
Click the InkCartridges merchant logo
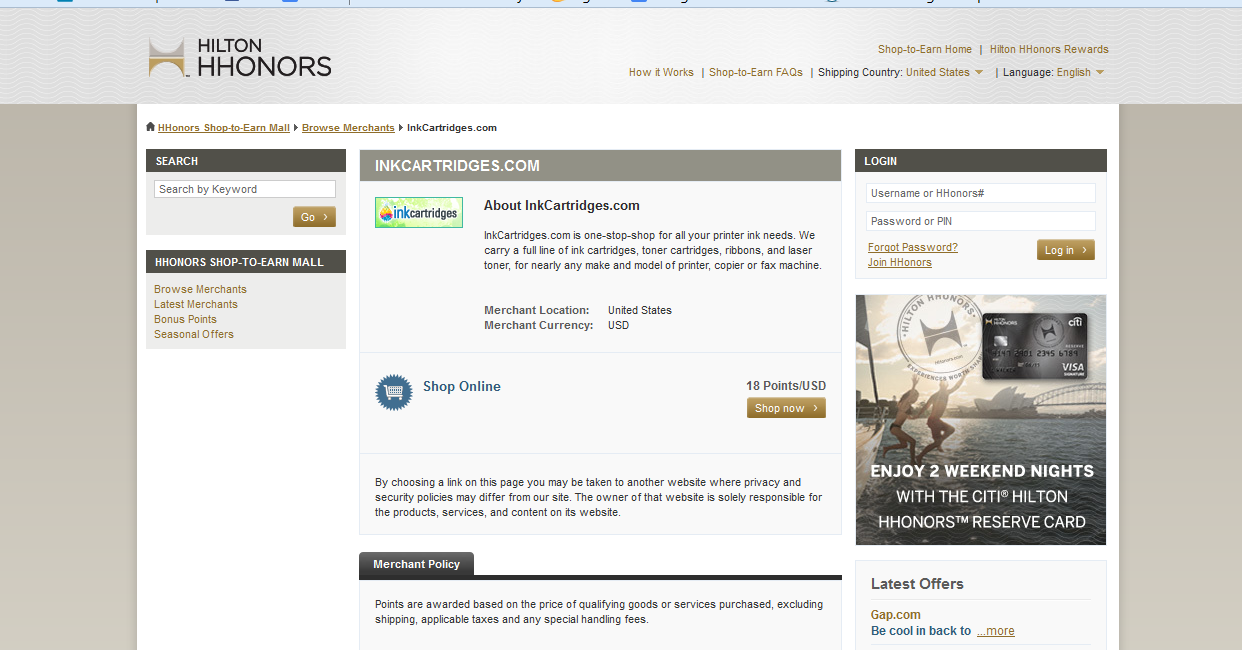tap(418, 212)
